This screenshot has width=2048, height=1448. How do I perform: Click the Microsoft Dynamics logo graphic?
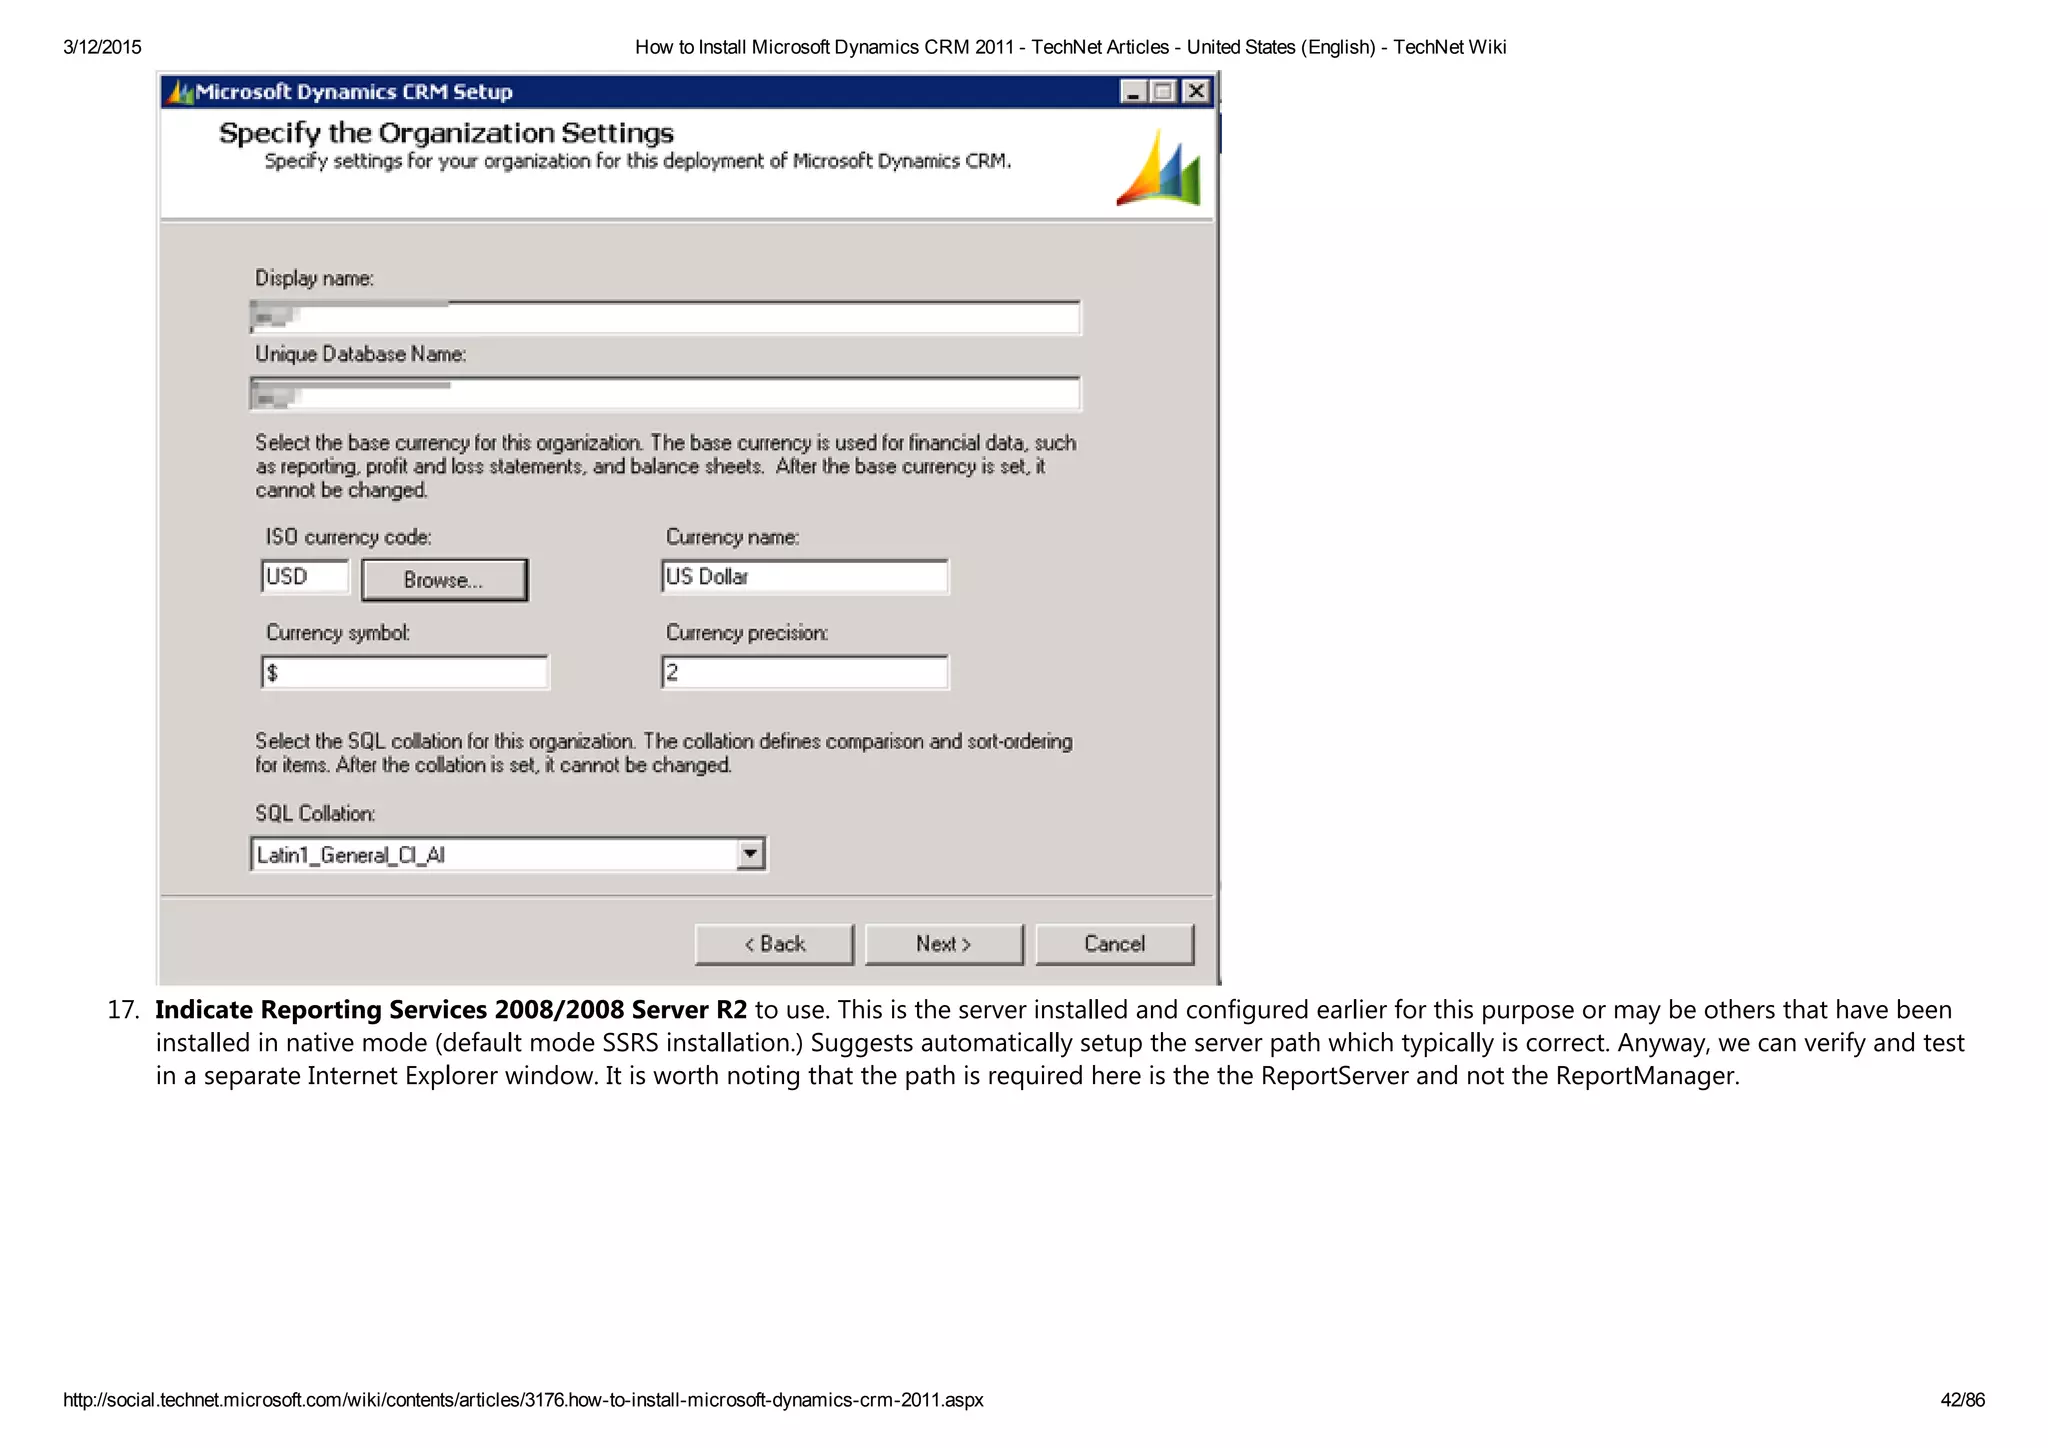[1159, 167]
